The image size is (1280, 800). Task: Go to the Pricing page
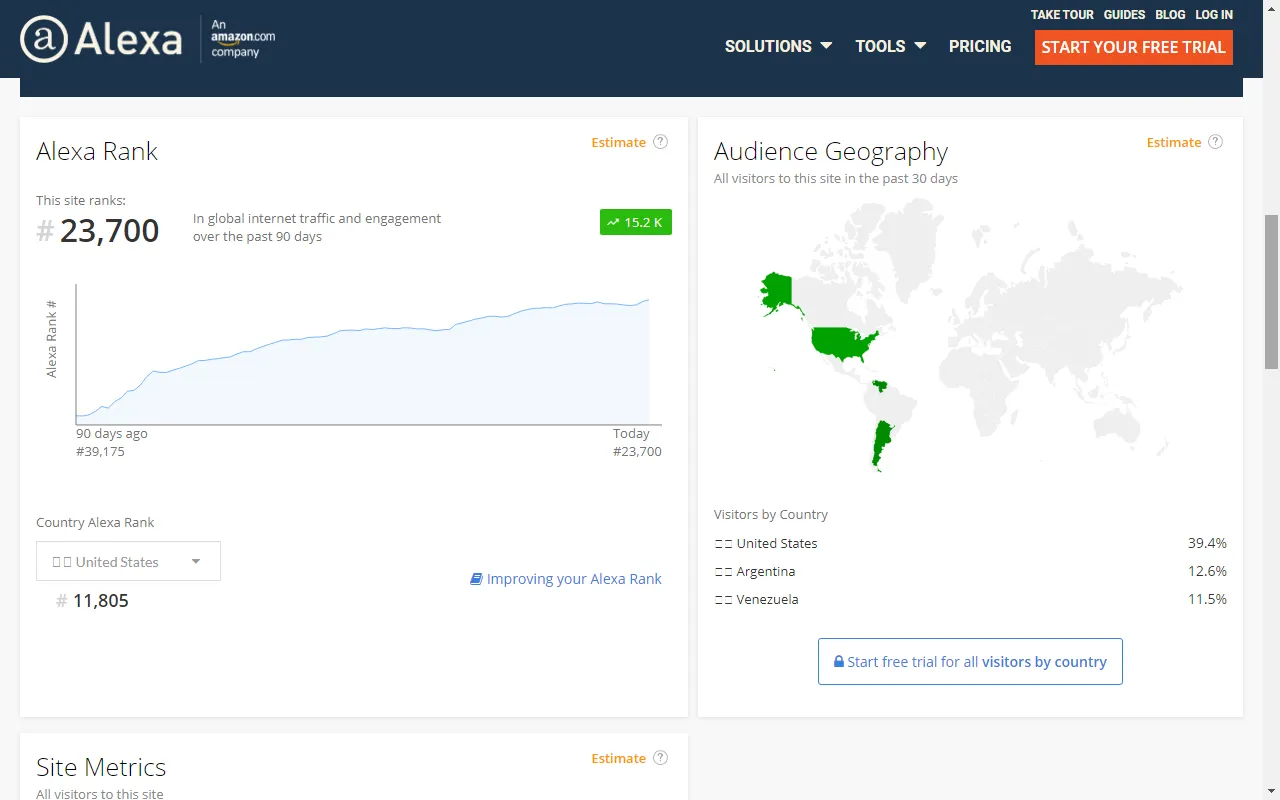pos(980,46)
